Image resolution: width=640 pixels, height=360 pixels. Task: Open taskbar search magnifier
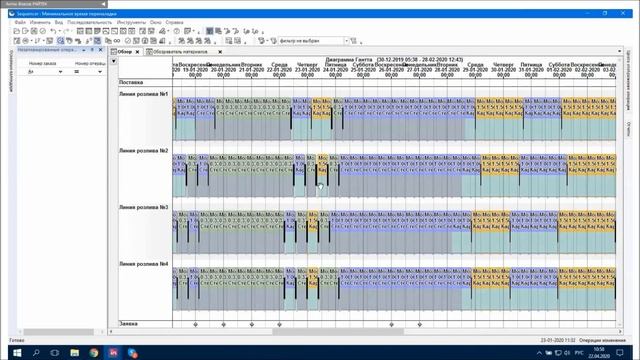point(36,352)
